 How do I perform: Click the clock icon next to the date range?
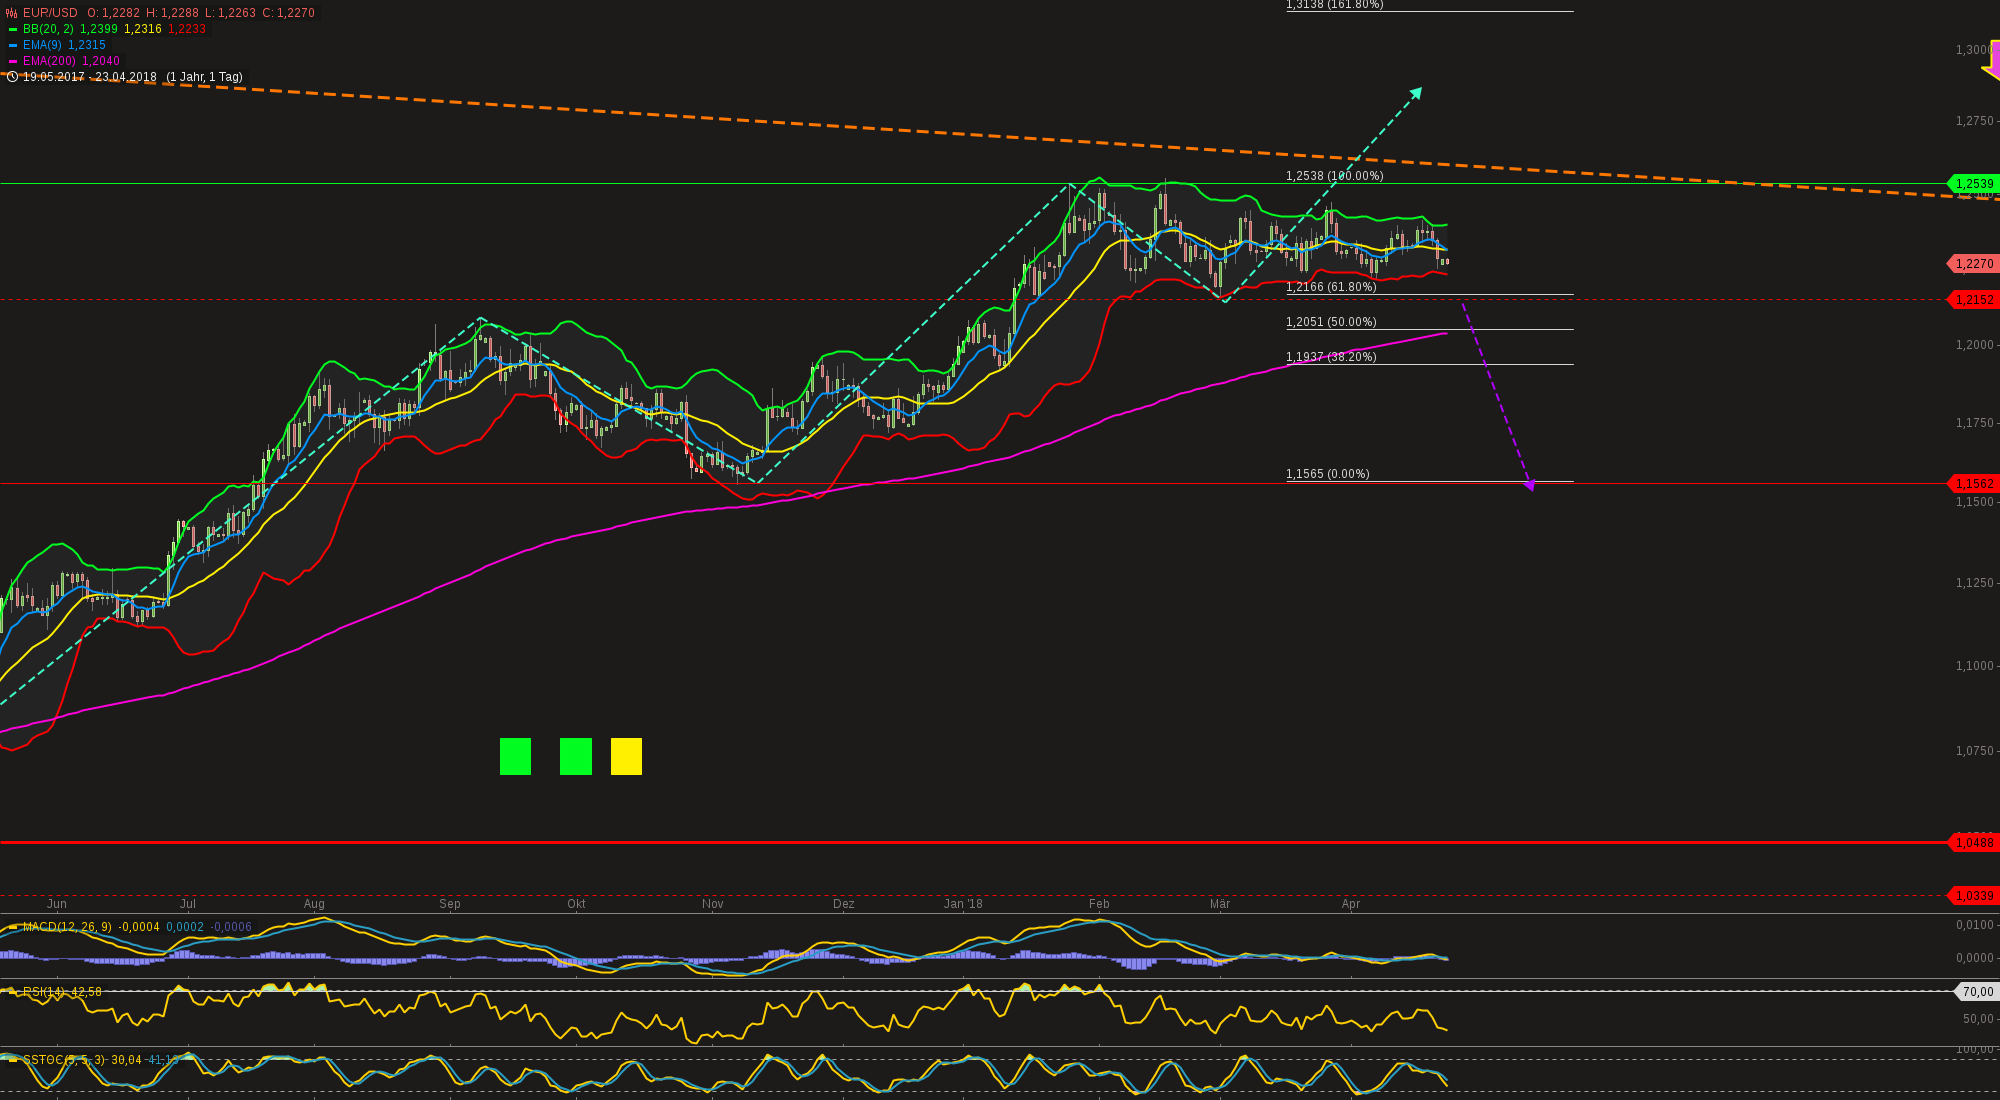(13, 76)
